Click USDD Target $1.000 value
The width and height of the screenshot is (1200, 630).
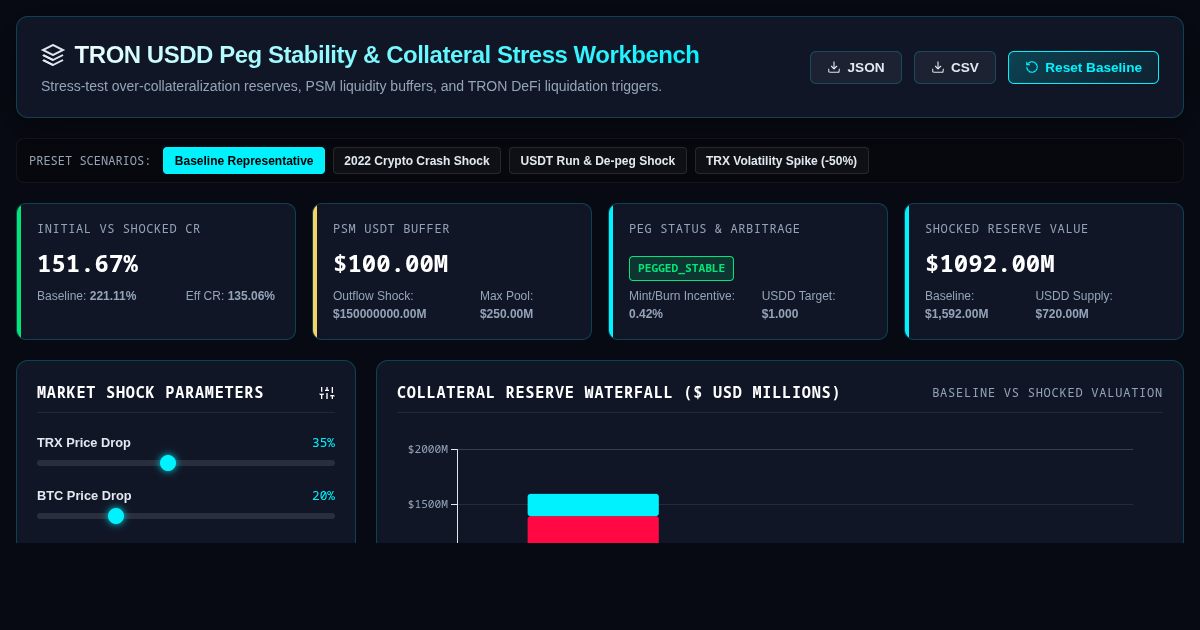point(780,314)
